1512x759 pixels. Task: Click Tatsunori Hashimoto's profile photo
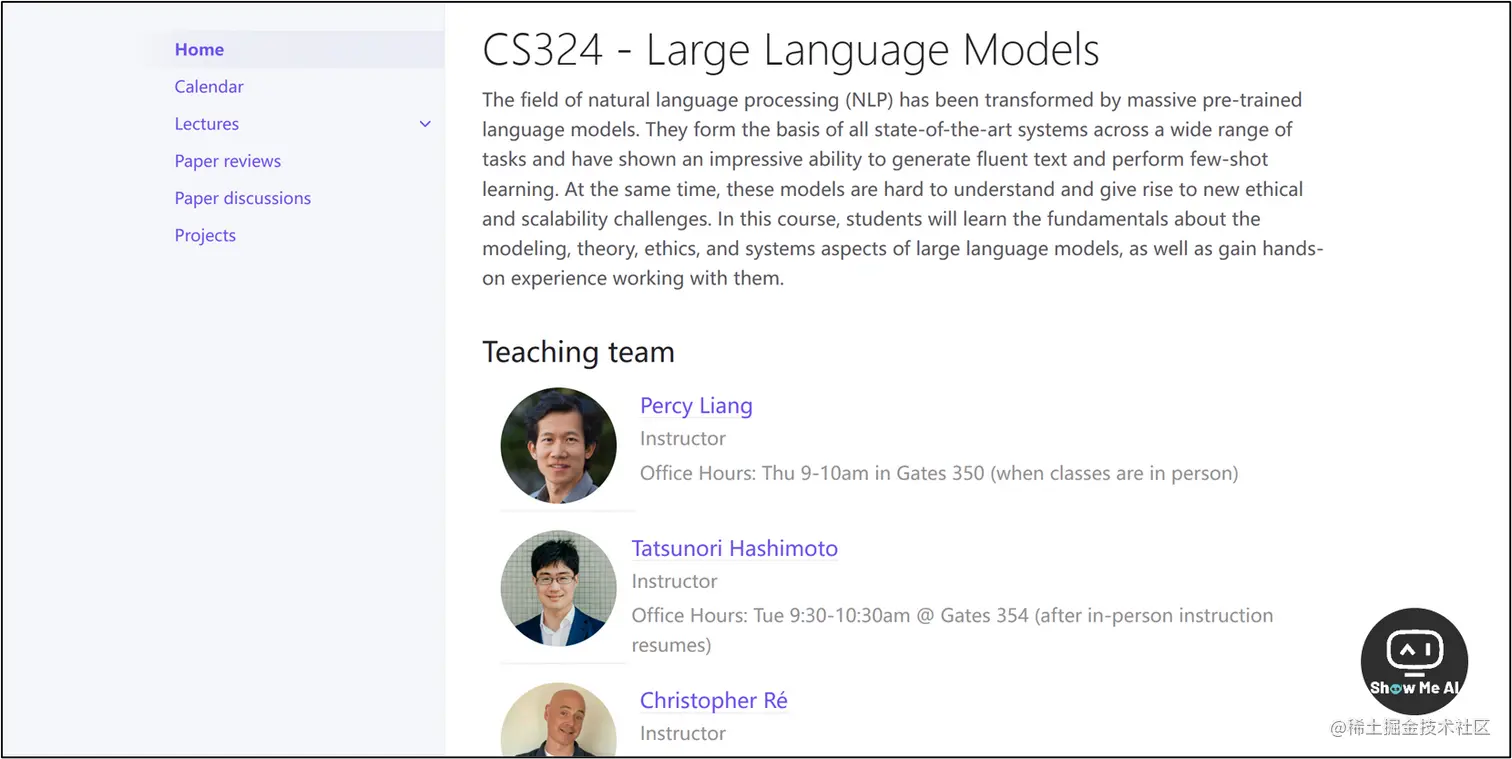(559, 588)
